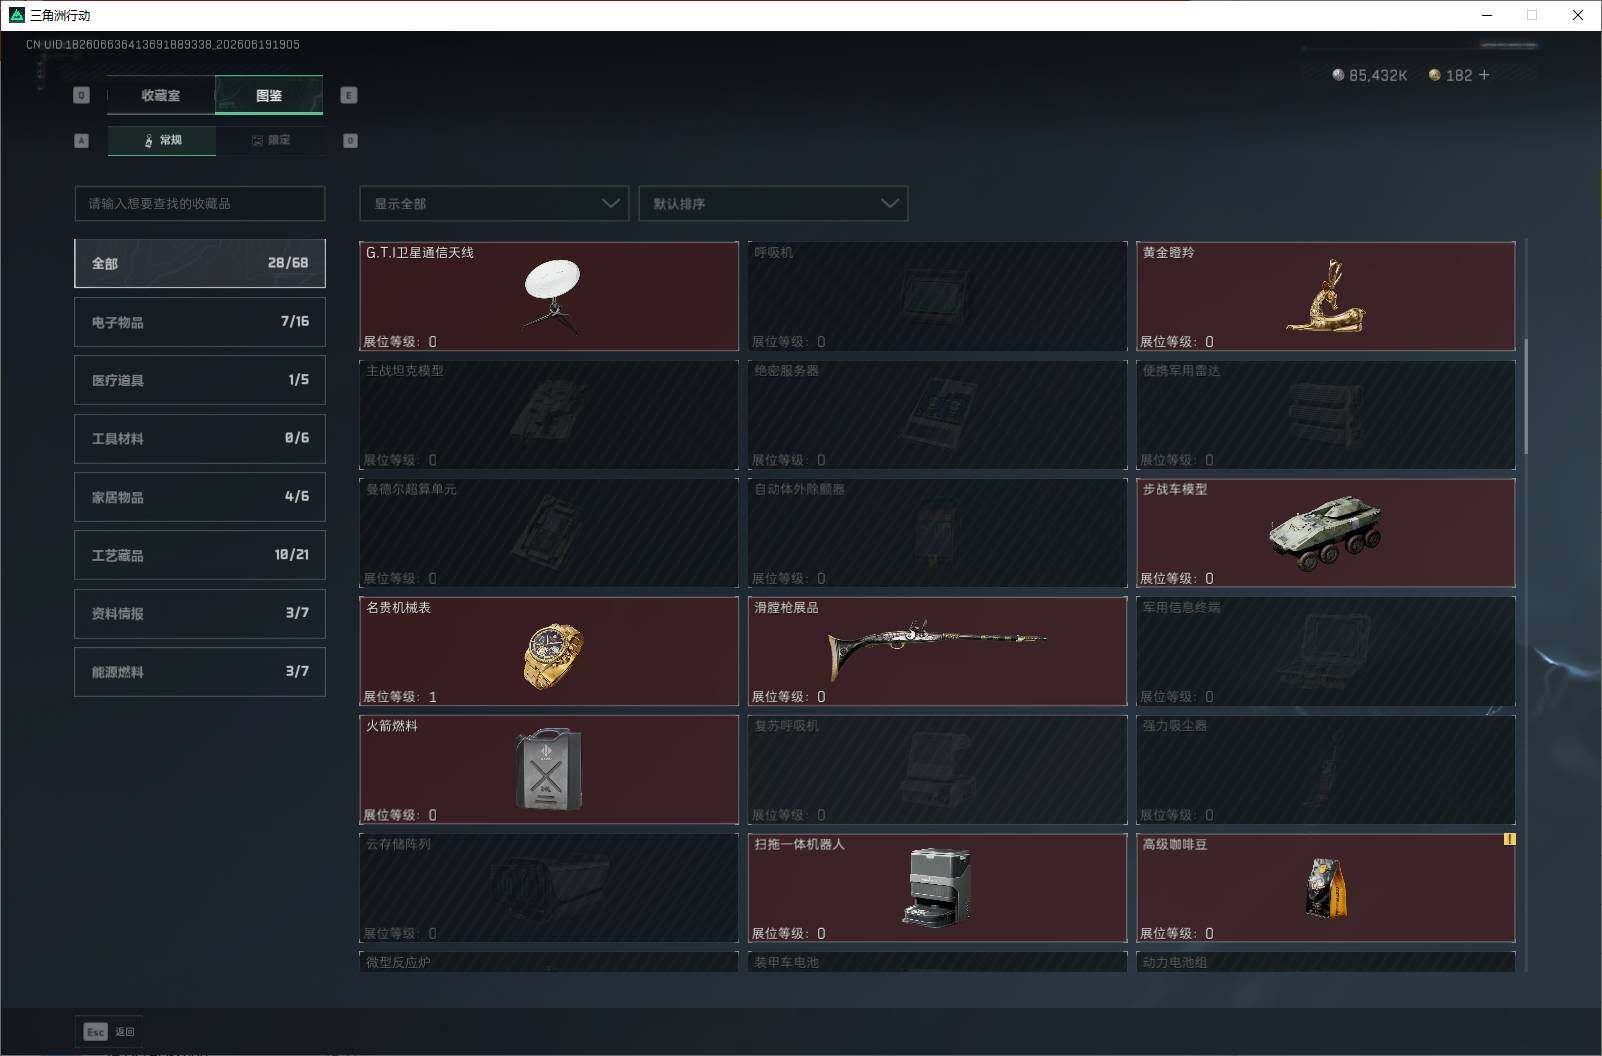
Task: Select the locked 军用信息终端 card
Action: click(1326, 651)
